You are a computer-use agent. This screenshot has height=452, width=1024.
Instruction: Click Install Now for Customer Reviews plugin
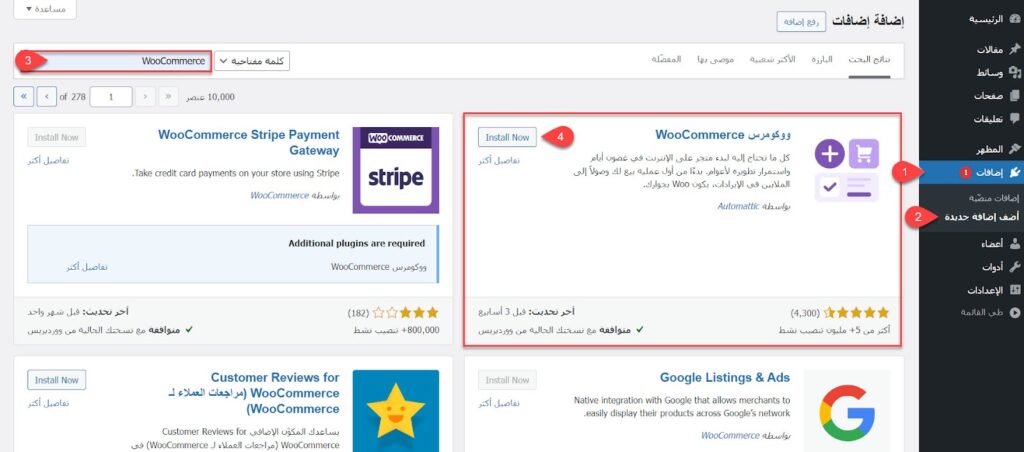click(57, 380)
